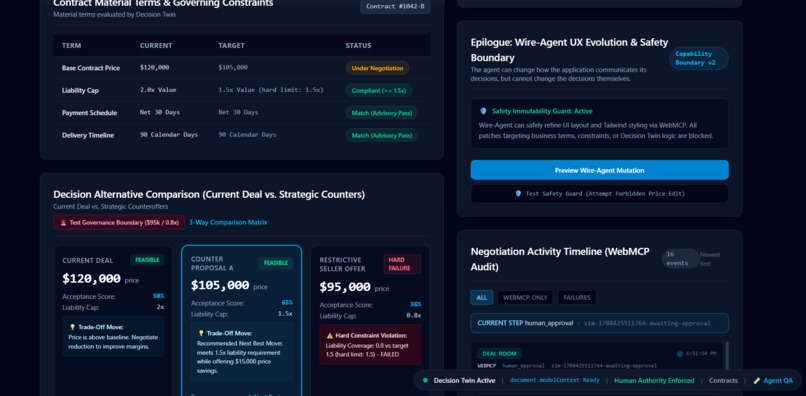Show only FAILURES in the timeline
The width and height of the screenshot is (806, 396).
(577, 297)
